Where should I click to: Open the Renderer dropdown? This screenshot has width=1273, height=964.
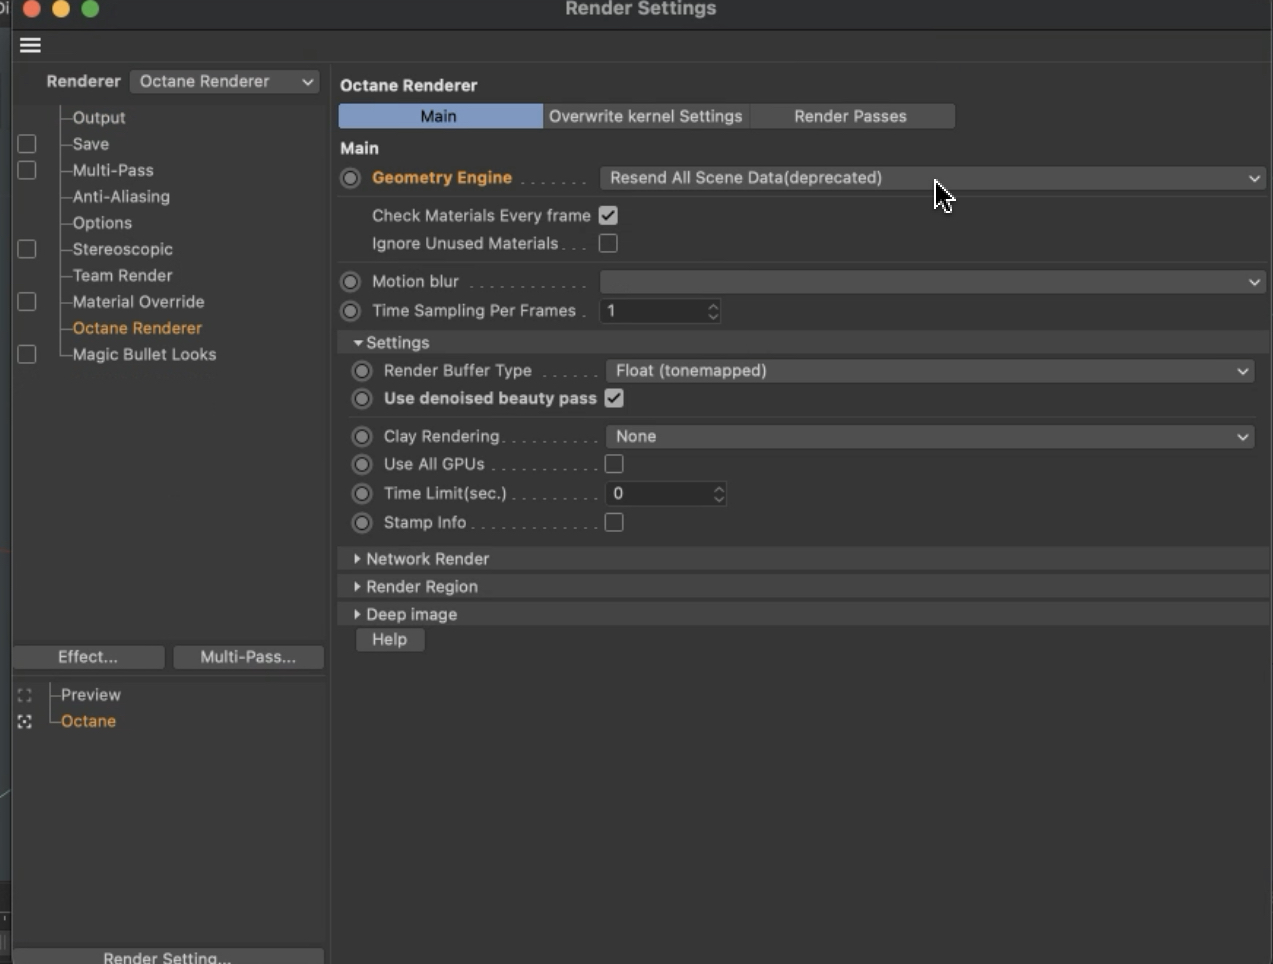click(x=225, y=82)
